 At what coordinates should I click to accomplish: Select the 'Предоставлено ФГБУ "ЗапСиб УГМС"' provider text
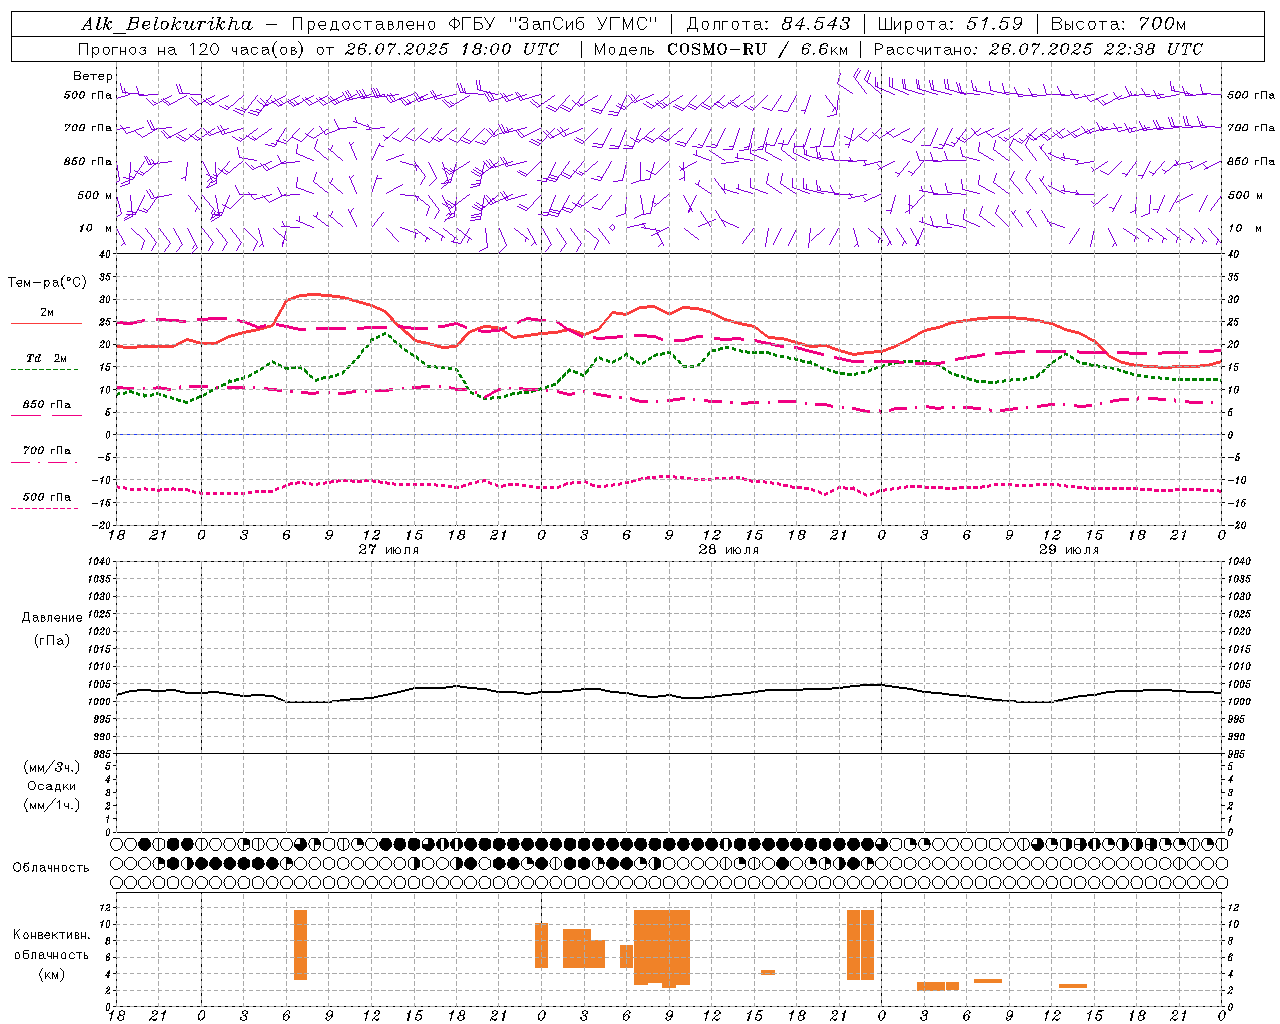475,24
